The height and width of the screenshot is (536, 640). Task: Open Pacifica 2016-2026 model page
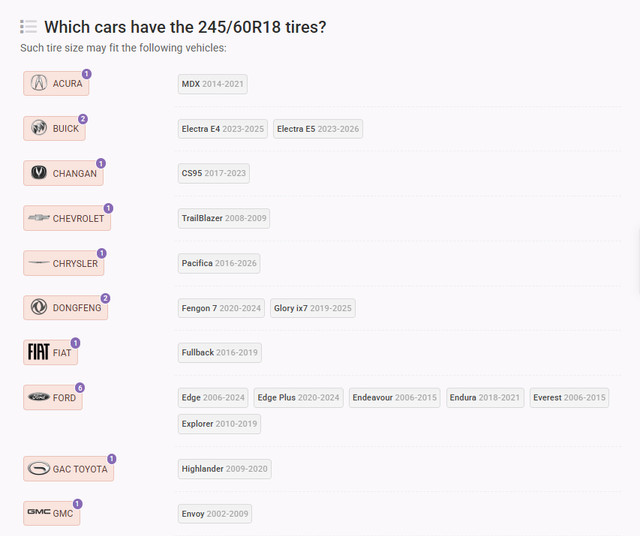click(219, 263)
